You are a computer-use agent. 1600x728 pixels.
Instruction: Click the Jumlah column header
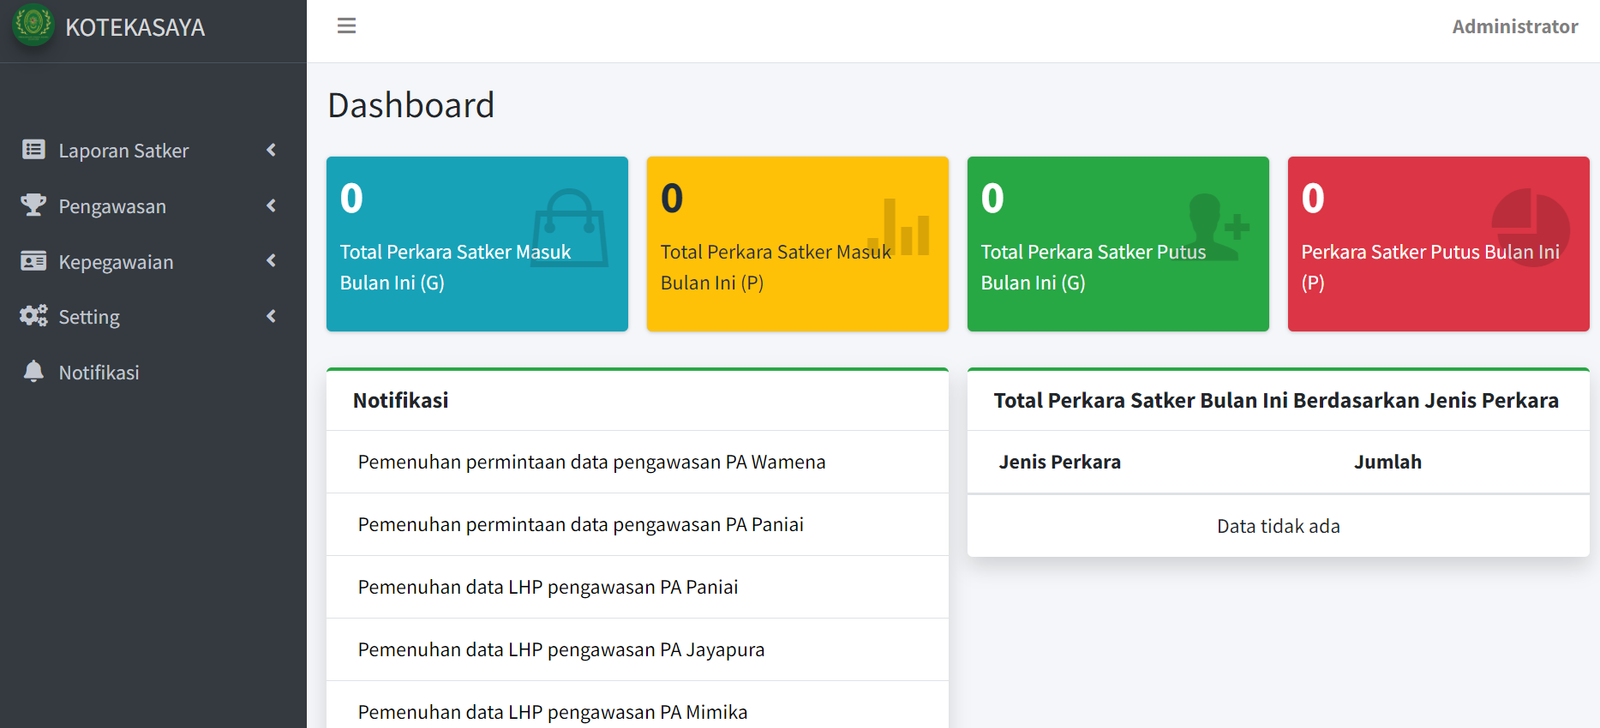(1387, 462)
